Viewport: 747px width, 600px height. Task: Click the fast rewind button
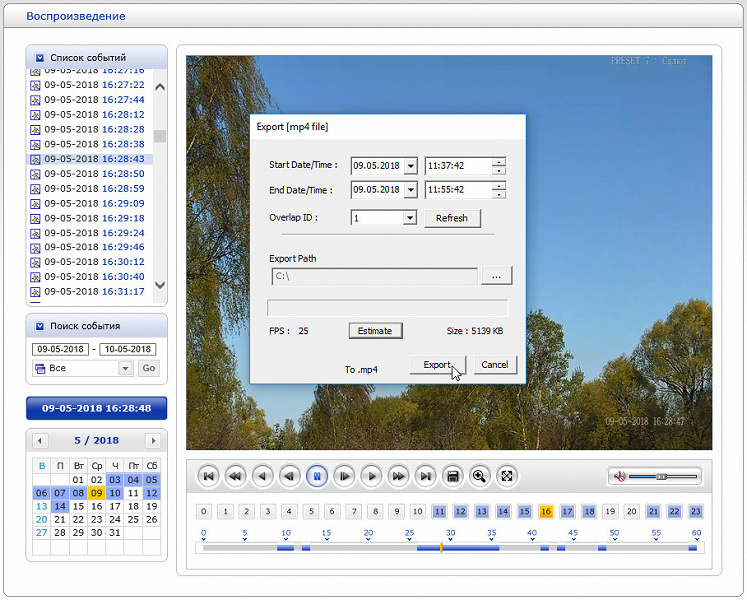pos(236,477)
